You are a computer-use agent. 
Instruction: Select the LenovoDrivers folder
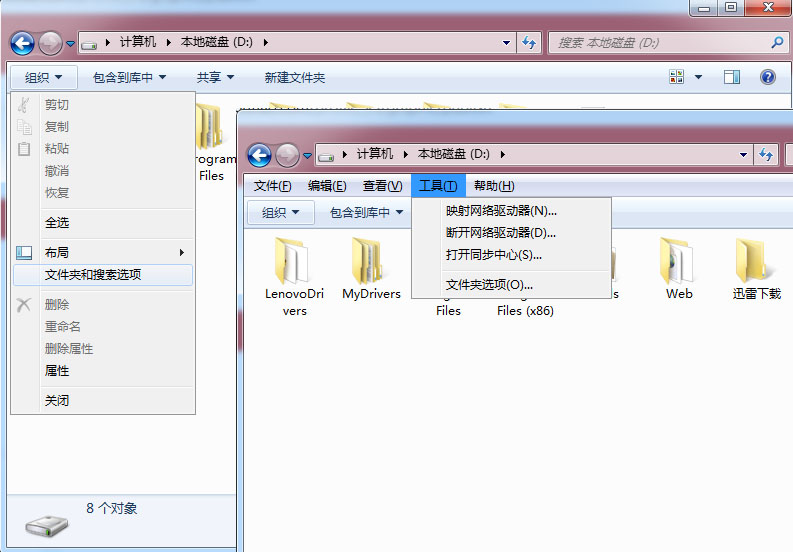point(294,277)
